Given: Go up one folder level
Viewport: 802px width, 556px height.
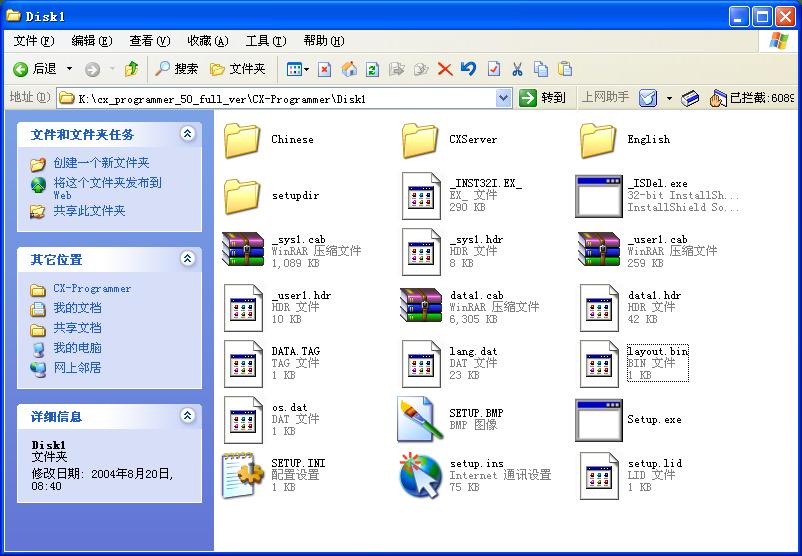Looking at the screenshot, I should click(131, 69).
